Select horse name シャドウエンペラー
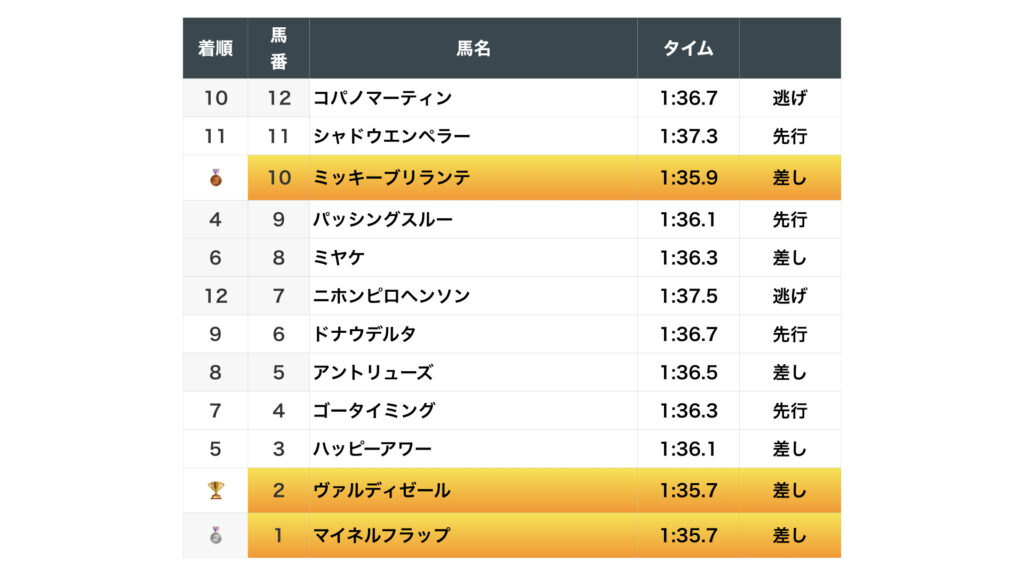Screen dimensions: 1024x576 pyautogui.click(x=392, y=136)
